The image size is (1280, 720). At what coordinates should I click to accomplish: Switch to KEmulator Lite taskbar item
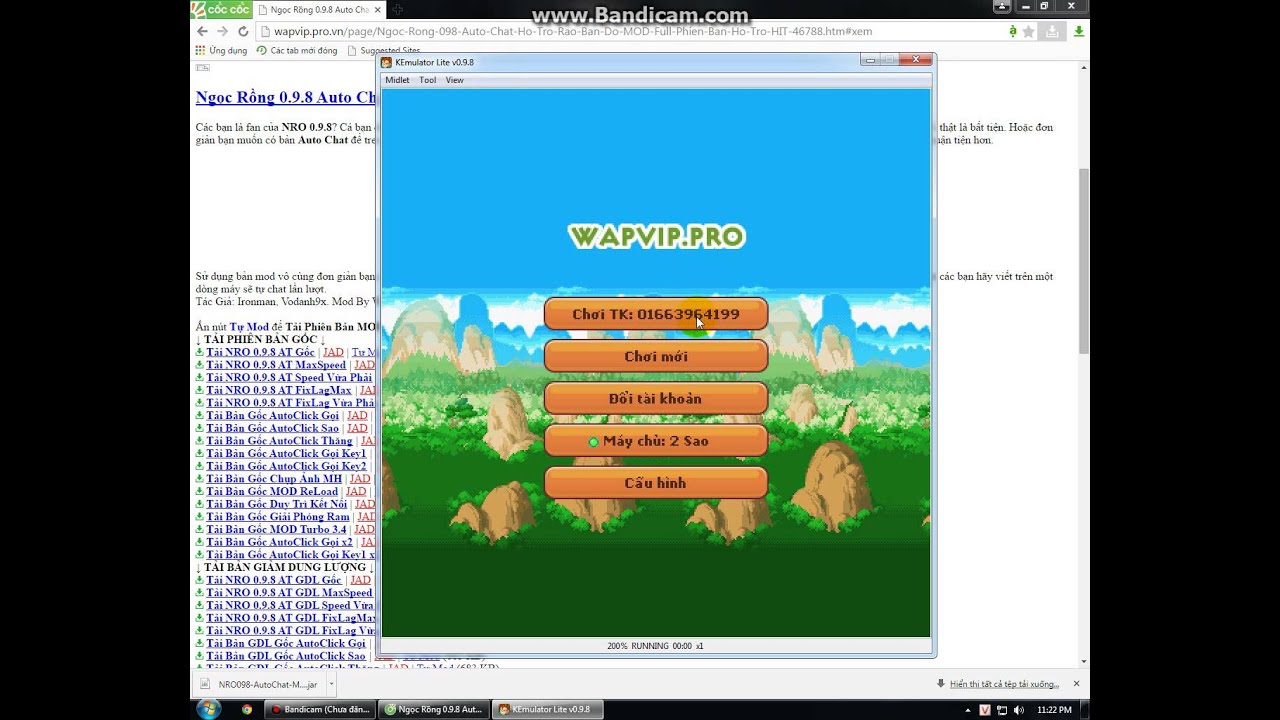546,709
